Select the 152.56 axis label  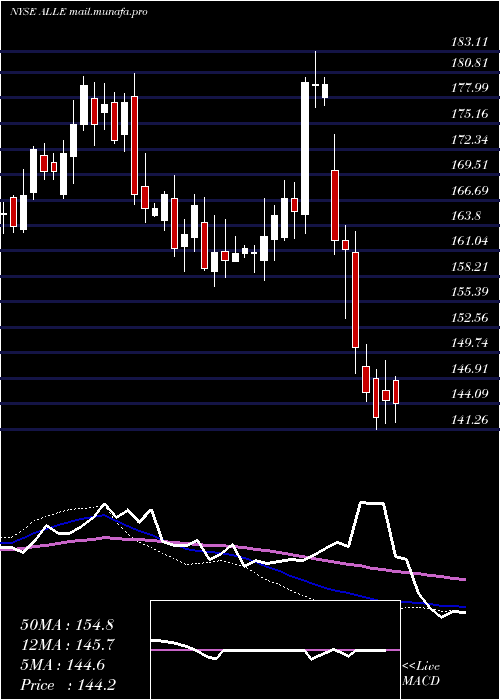coord(469,318)
